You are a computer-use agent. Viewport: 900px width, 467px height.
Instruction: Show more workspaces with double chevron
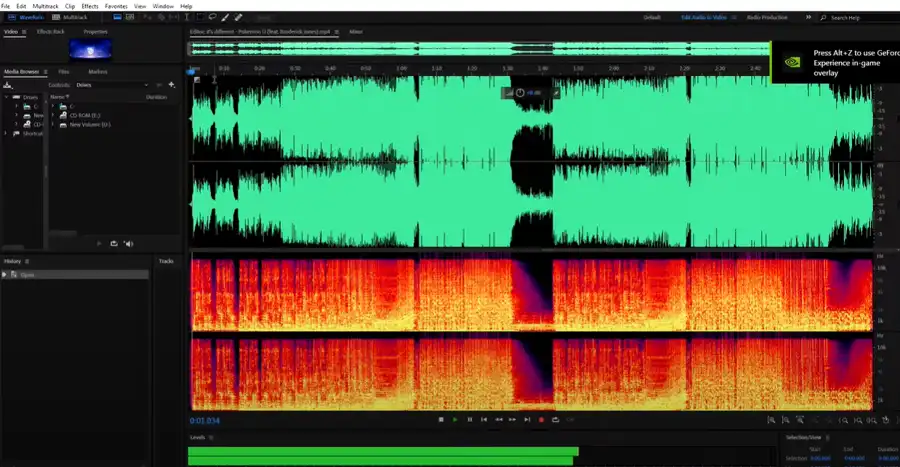[x=808, y=17]
